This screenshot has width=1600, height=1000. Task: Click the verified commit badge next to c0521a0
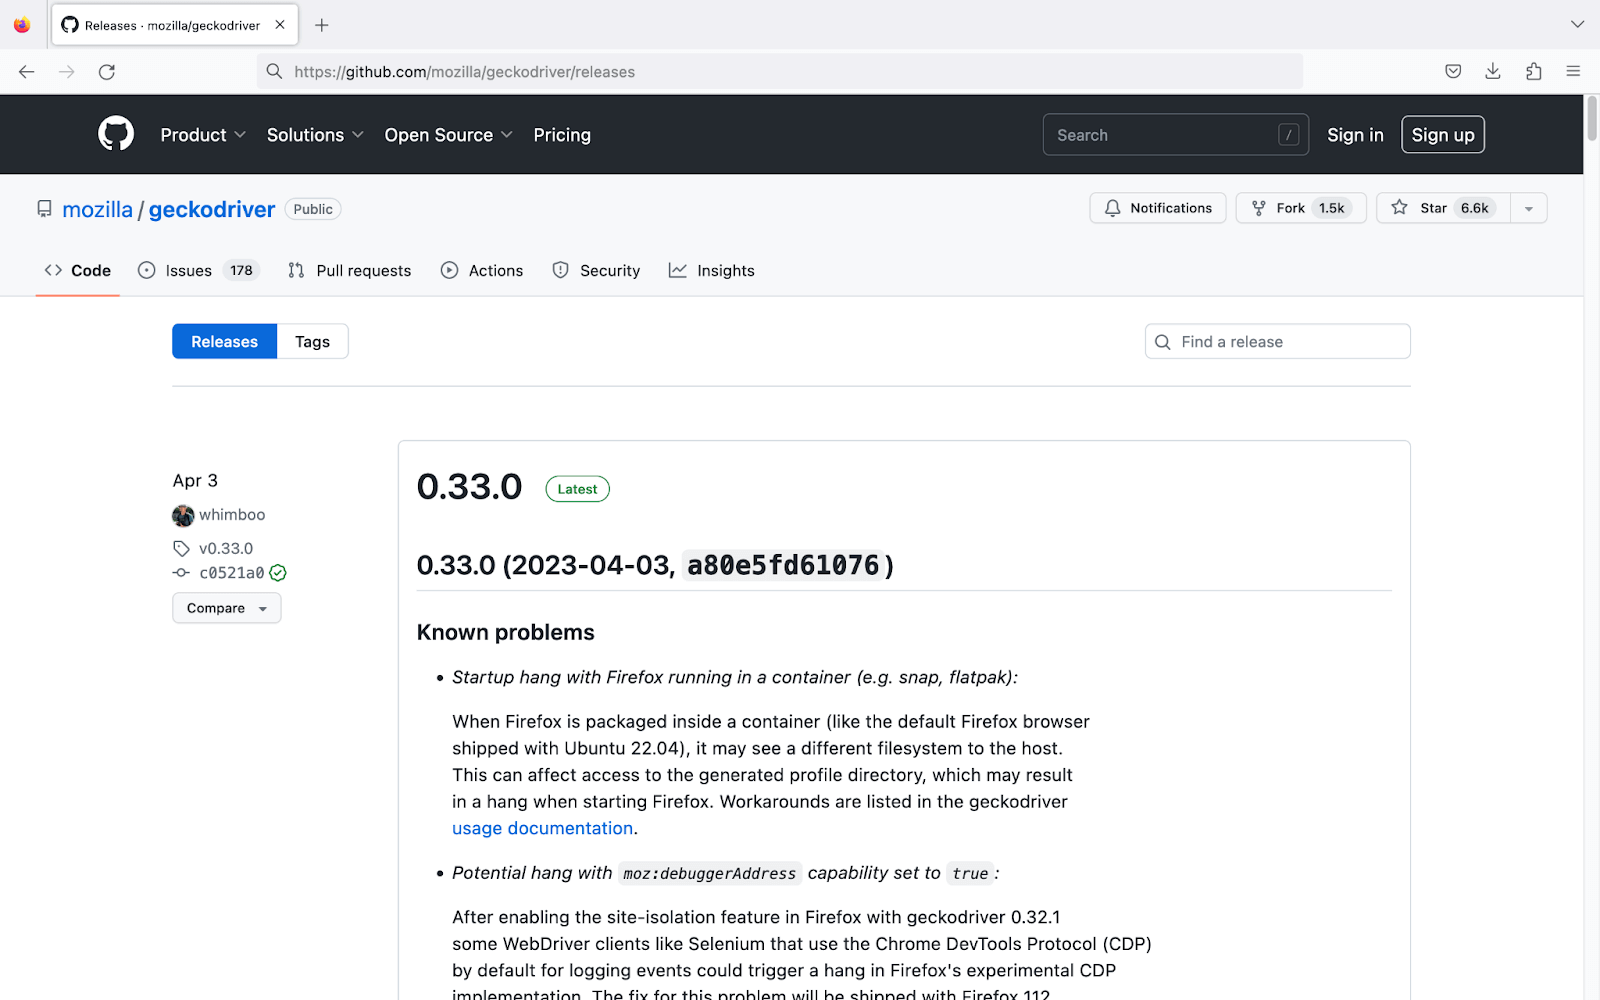pyautogui.click(x=278, y=573)
